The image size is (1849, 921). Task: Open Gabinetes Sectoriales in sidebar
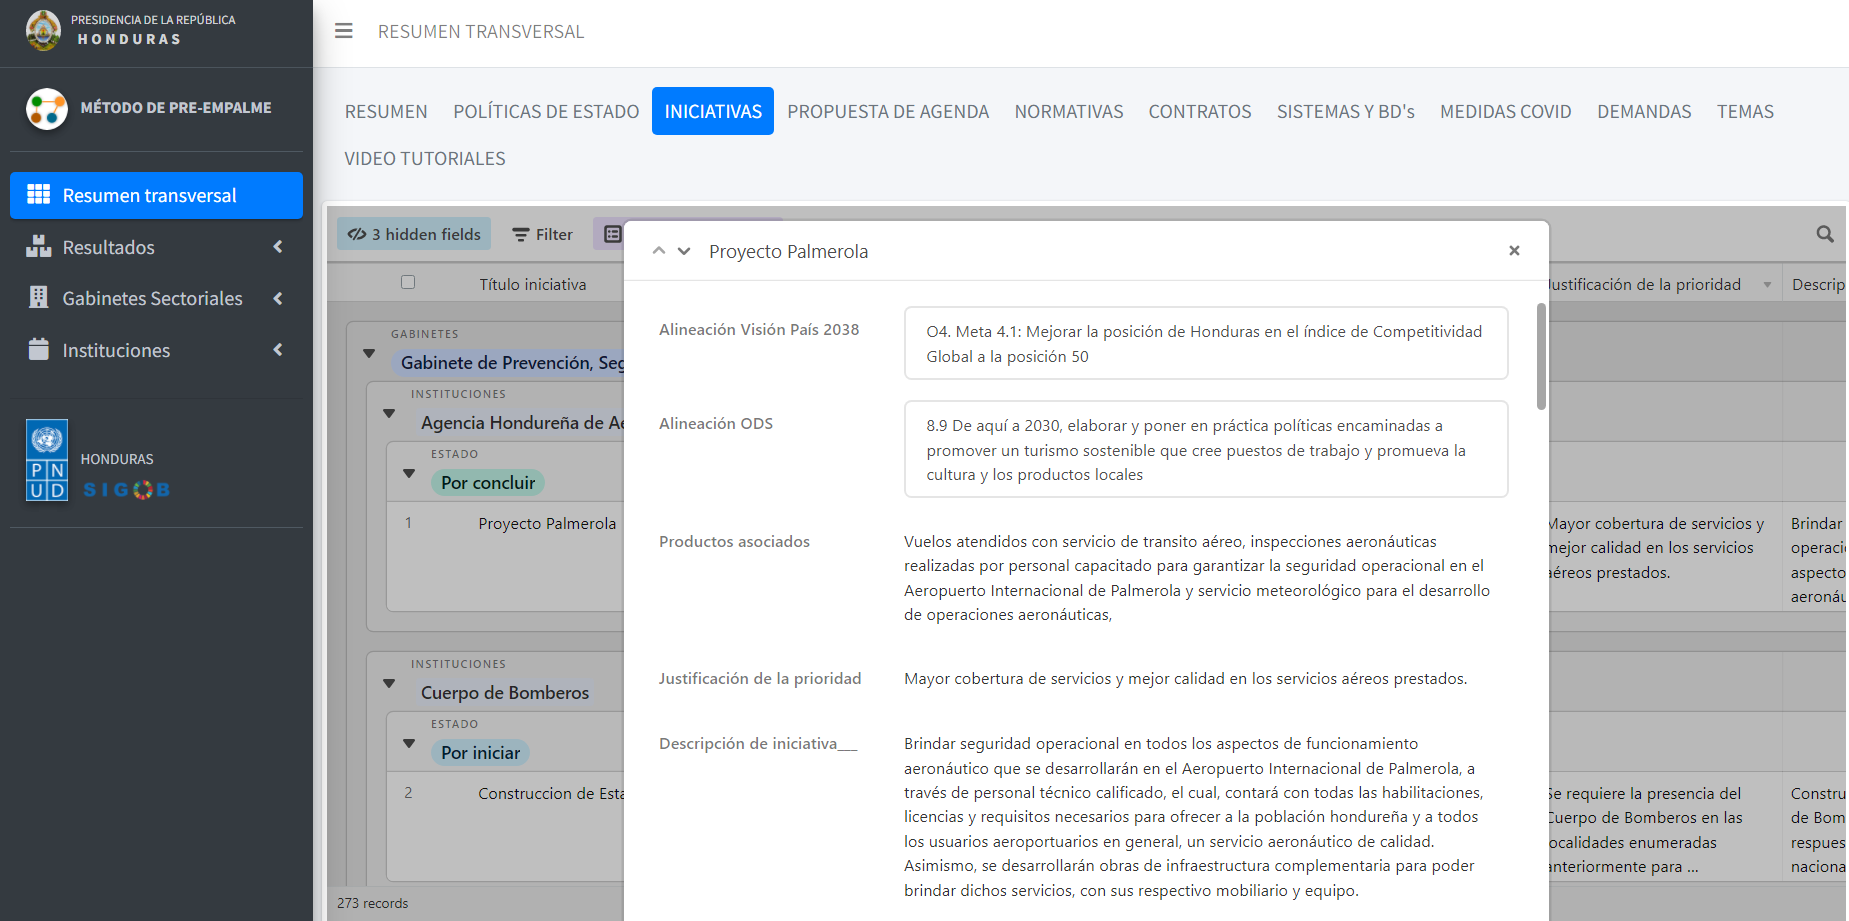tap(156, 298)
